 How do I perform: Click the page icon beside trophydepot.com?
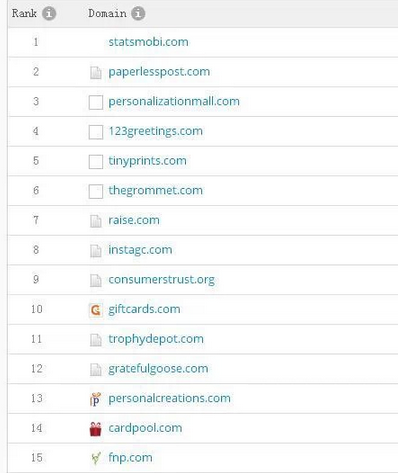pos(96,340)
